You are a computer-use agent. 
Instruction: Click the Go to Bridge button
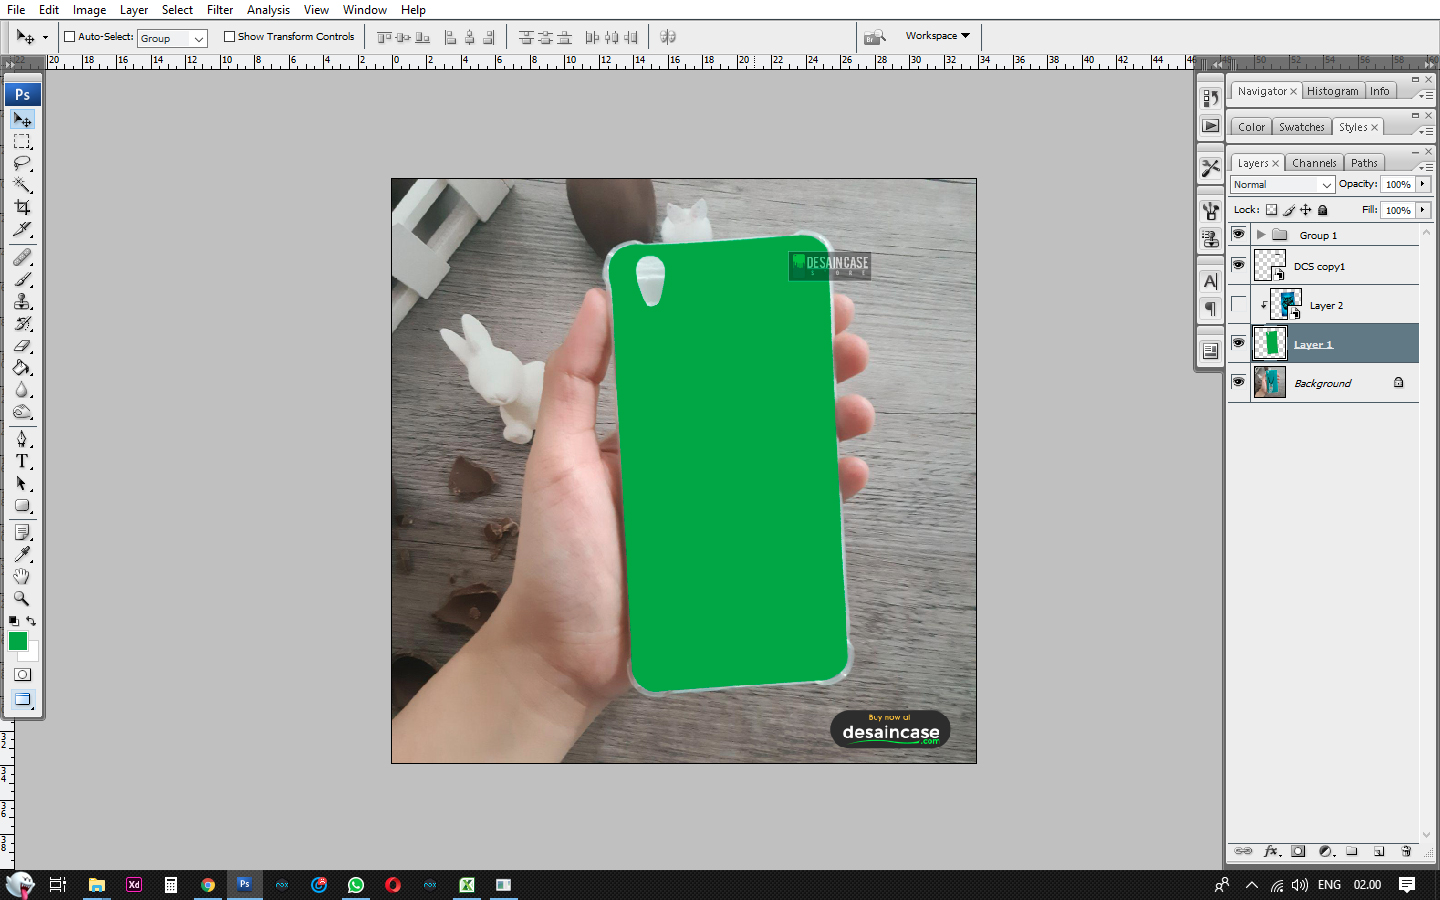coord(875,37)
